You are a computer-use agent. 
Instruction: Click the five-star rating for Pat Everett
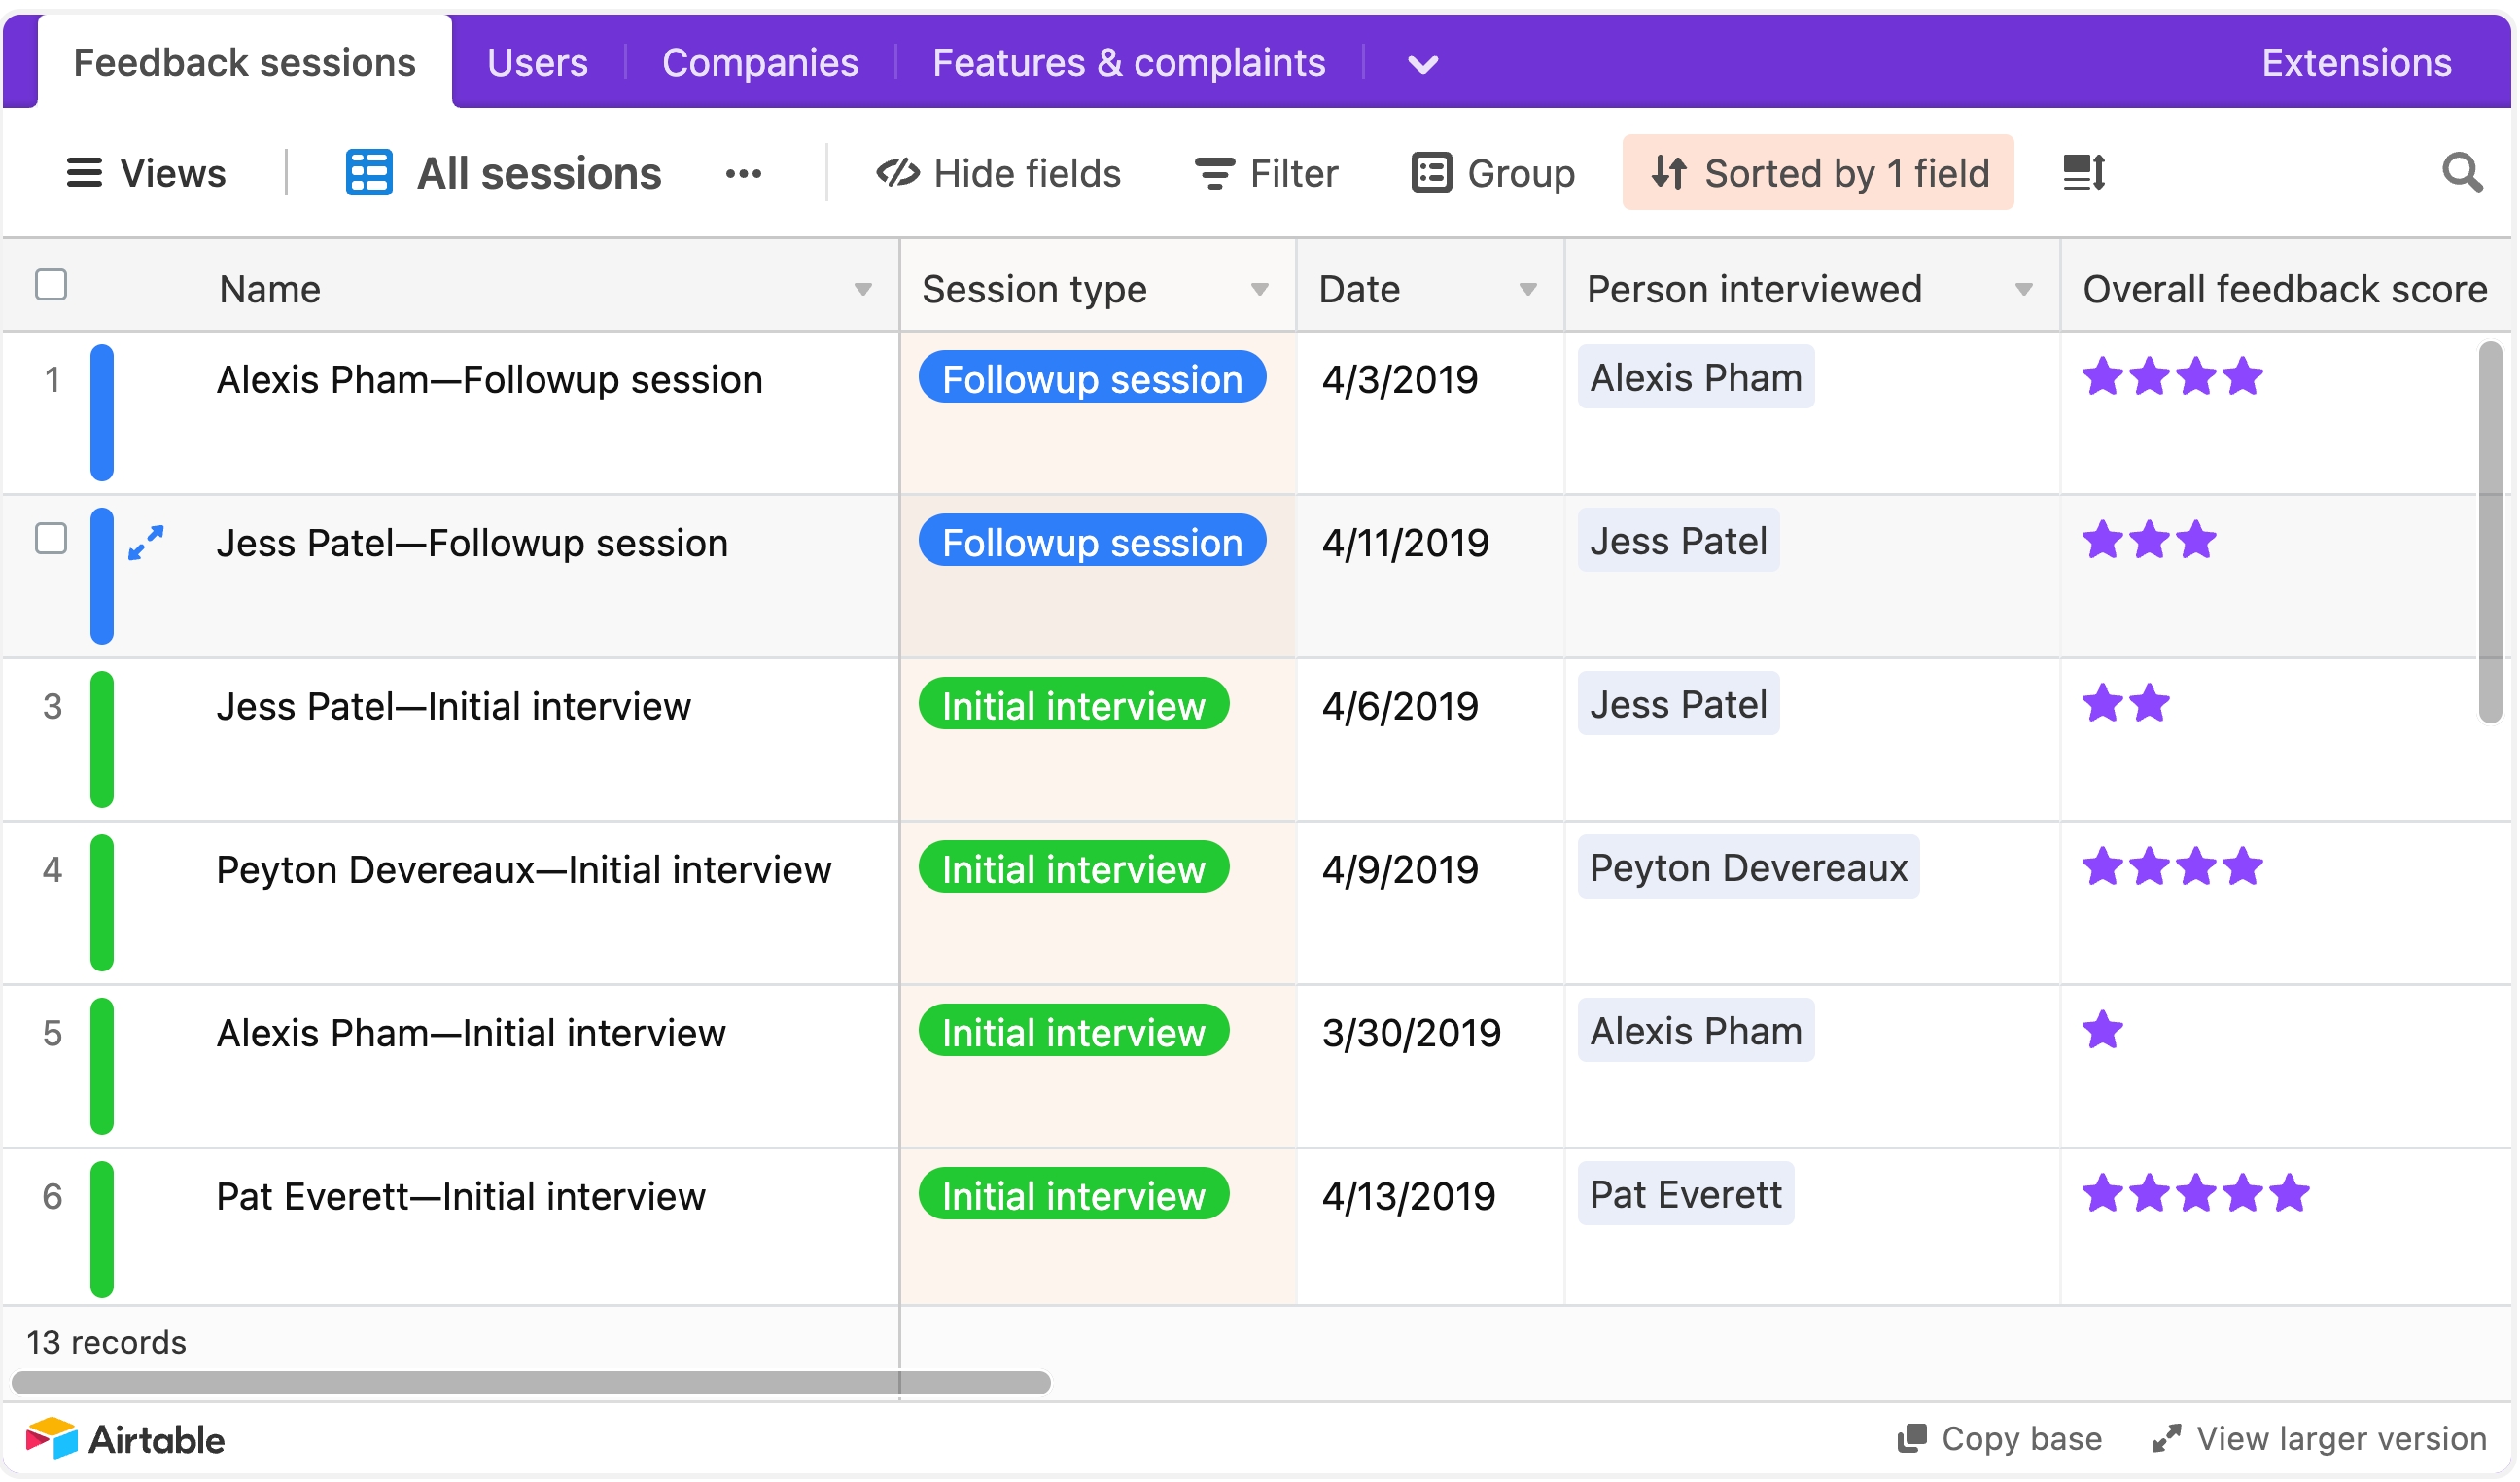[2197, 1194]
